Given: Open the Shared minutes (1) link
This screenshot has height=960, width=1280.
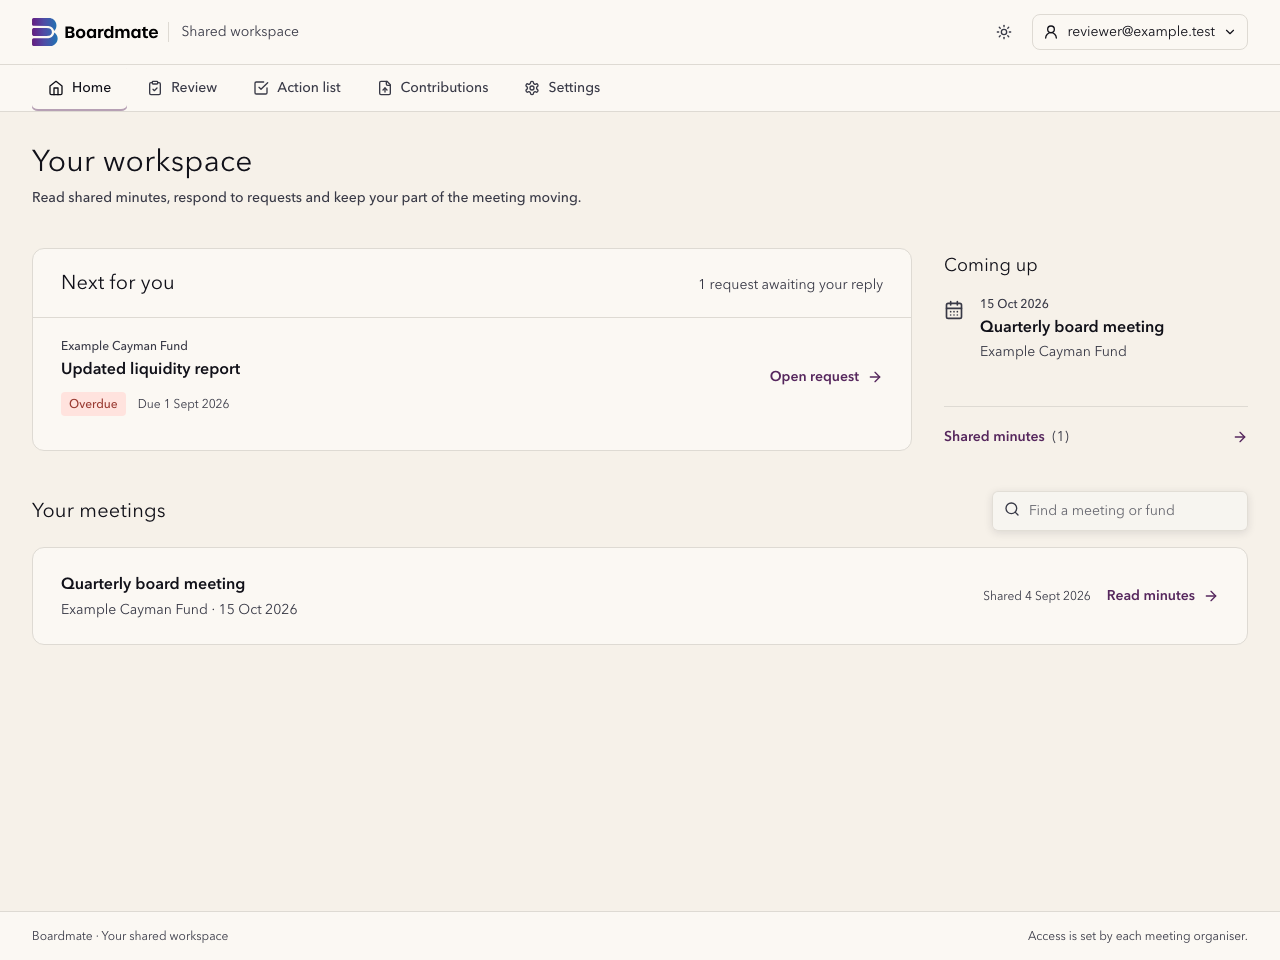Looking at the screenshot, I should [x=1096, y=437].
